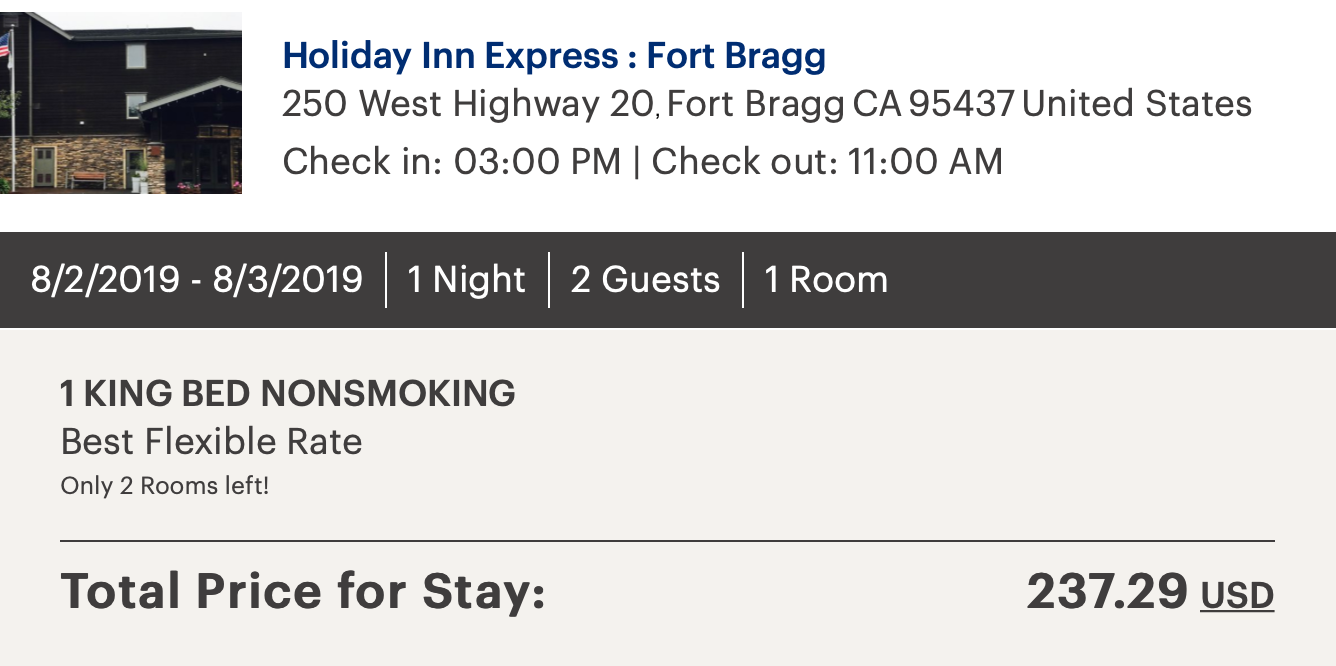This screenshot has width=1336, height=666.
Task: Click the 1 Night stay segment
Action: [466, 279]
